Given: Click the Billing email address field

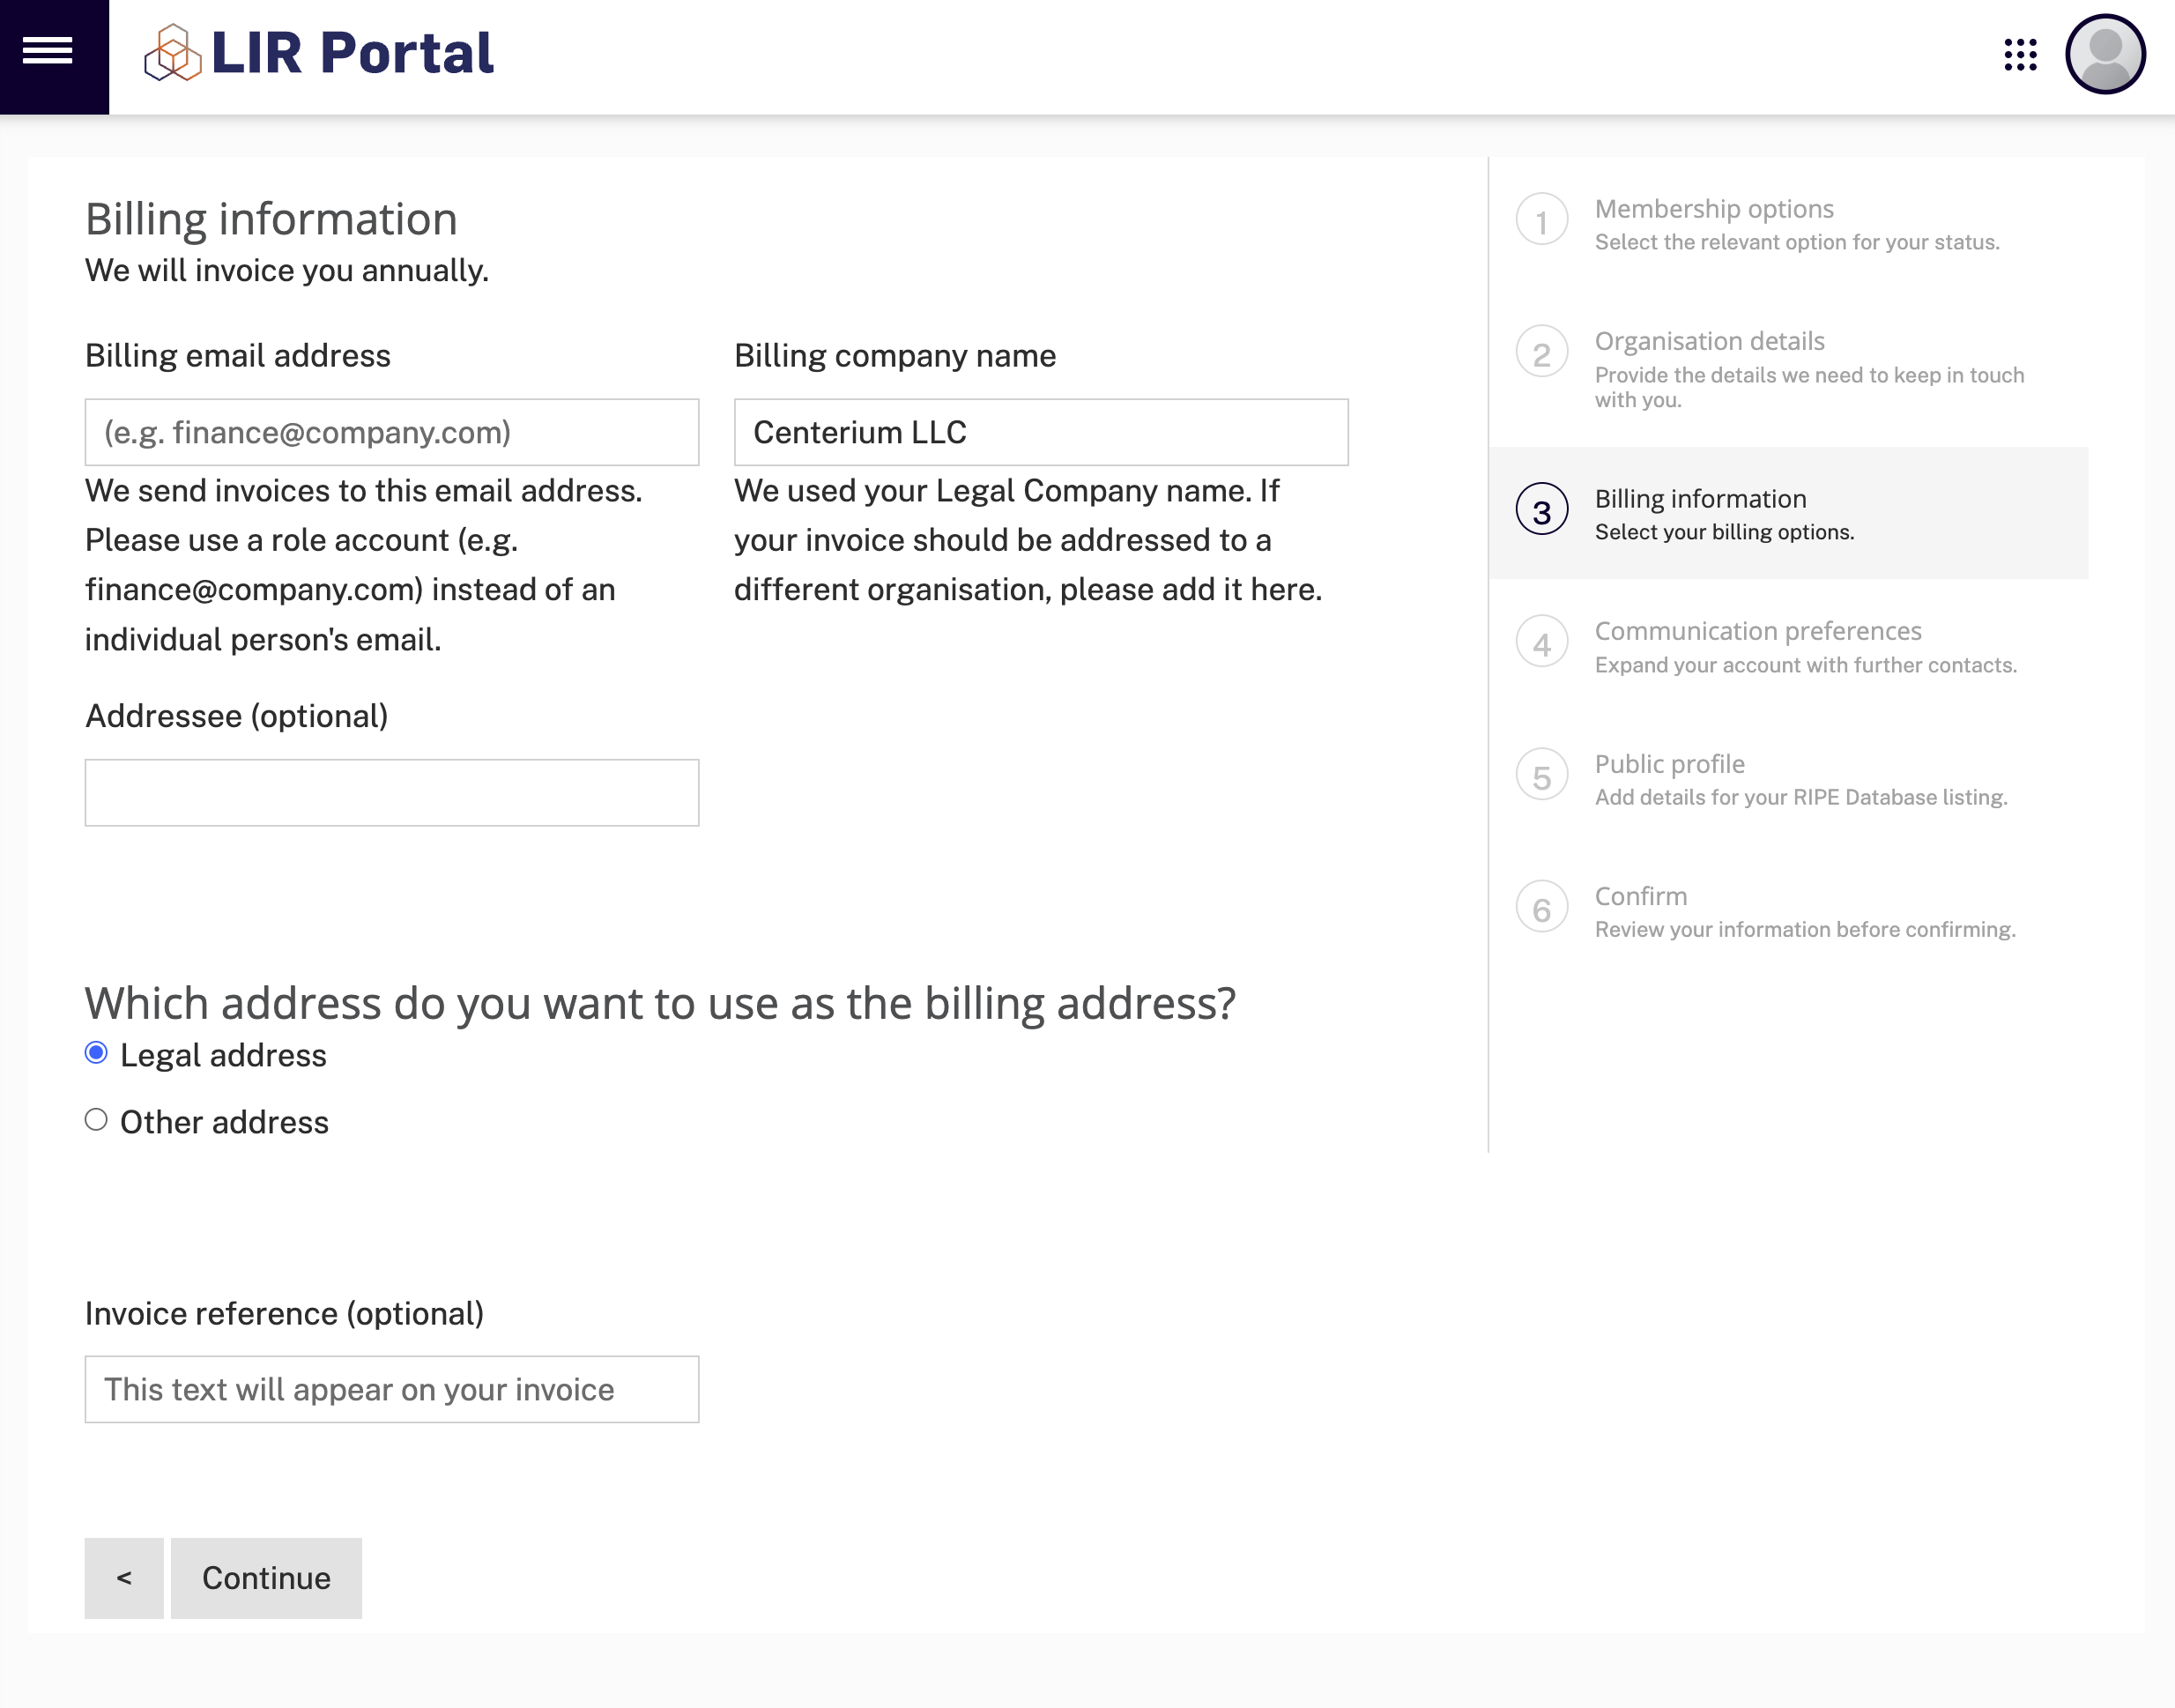Looking at the screenshot, I should pos(391,432).
